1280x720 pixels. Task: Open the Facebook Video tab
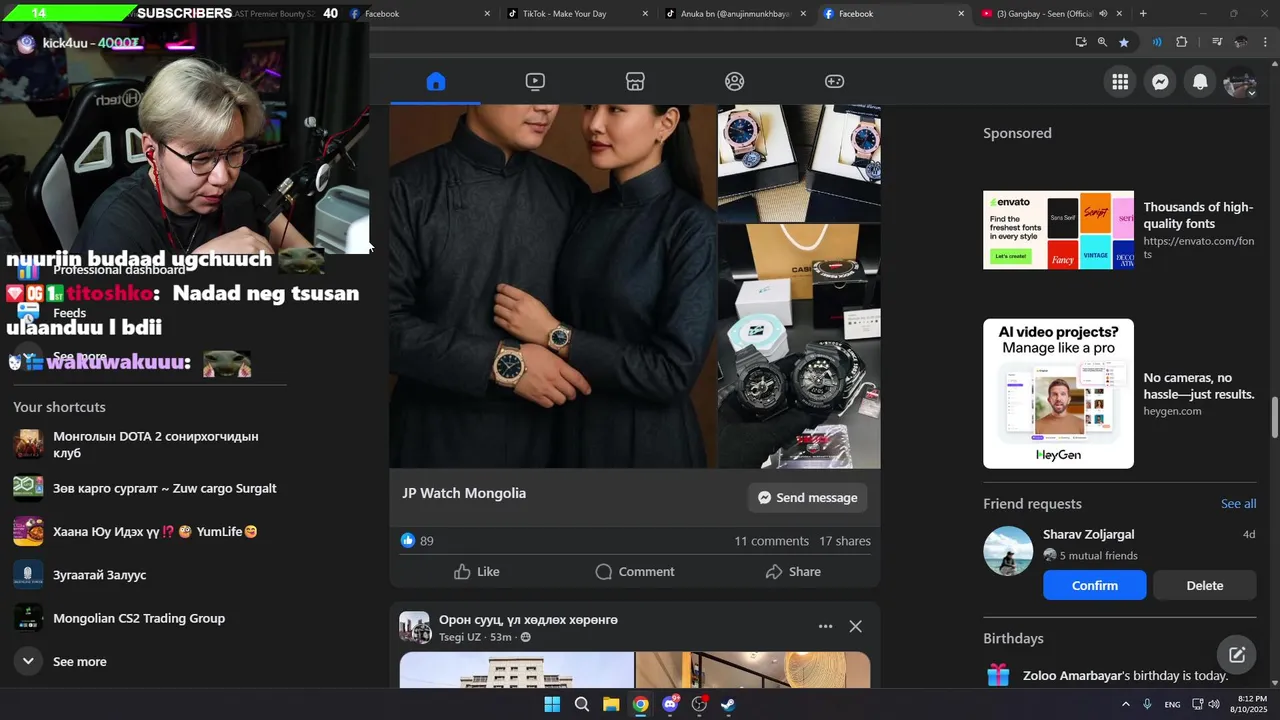click(535, 82)
